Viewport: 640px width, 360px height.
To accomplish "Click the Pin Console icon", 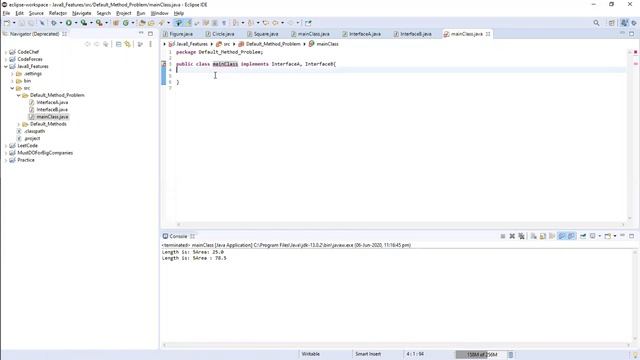I will (583, 236).
